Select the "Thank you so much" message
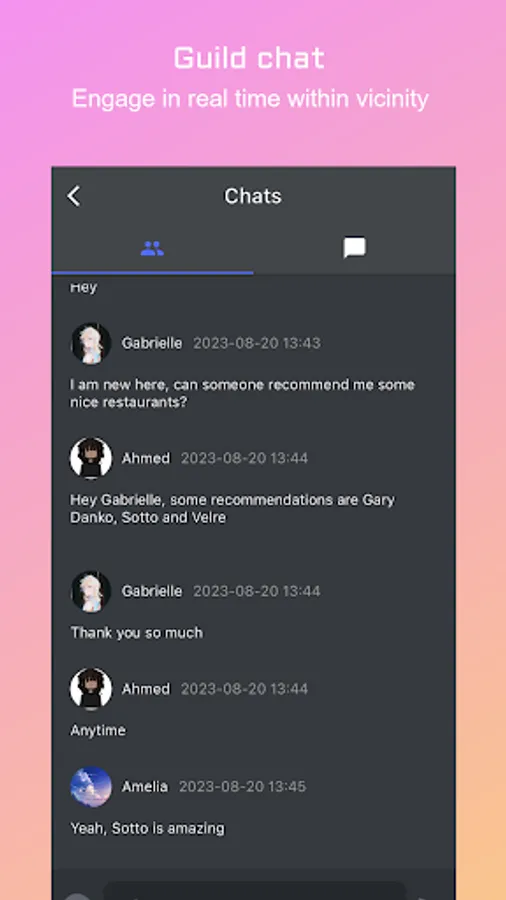Screen dimensions: 506x900 click(137, 633)
